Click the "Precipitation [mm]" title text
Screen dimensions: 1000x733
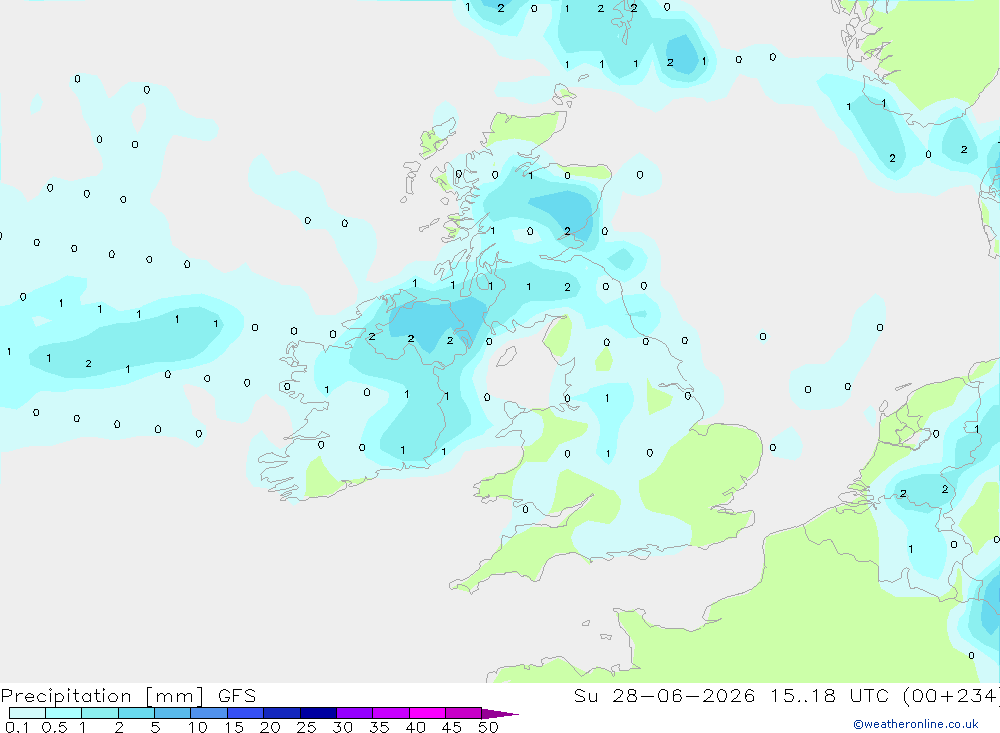point(103,695)
